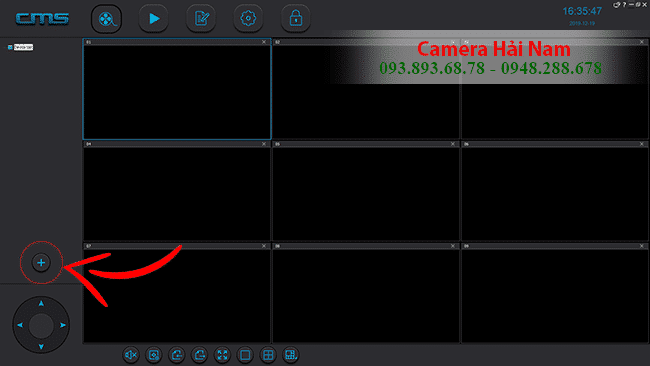650x366 pixels.
Task: Open the log notepad icon in top bar
Action: coord(201,18)
